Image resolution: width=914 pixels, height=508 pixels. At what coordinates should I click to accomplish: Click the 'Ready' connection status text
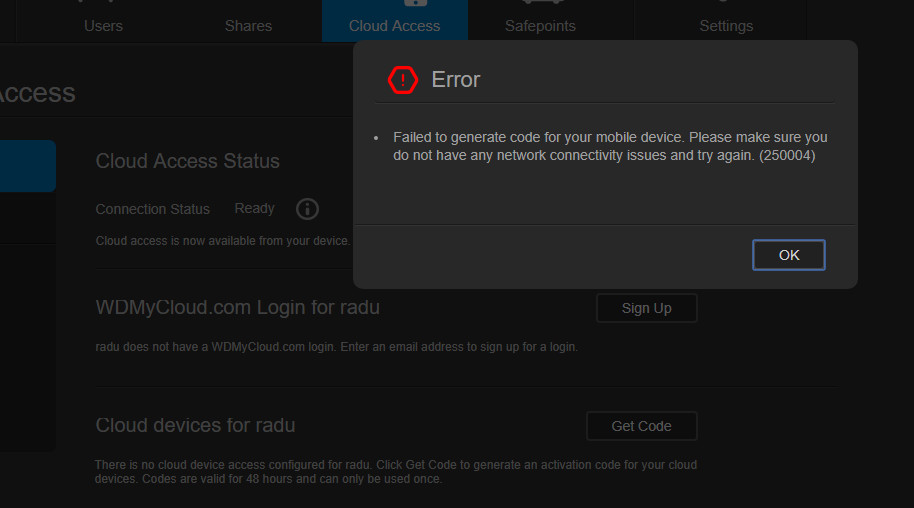coord(254,208)
